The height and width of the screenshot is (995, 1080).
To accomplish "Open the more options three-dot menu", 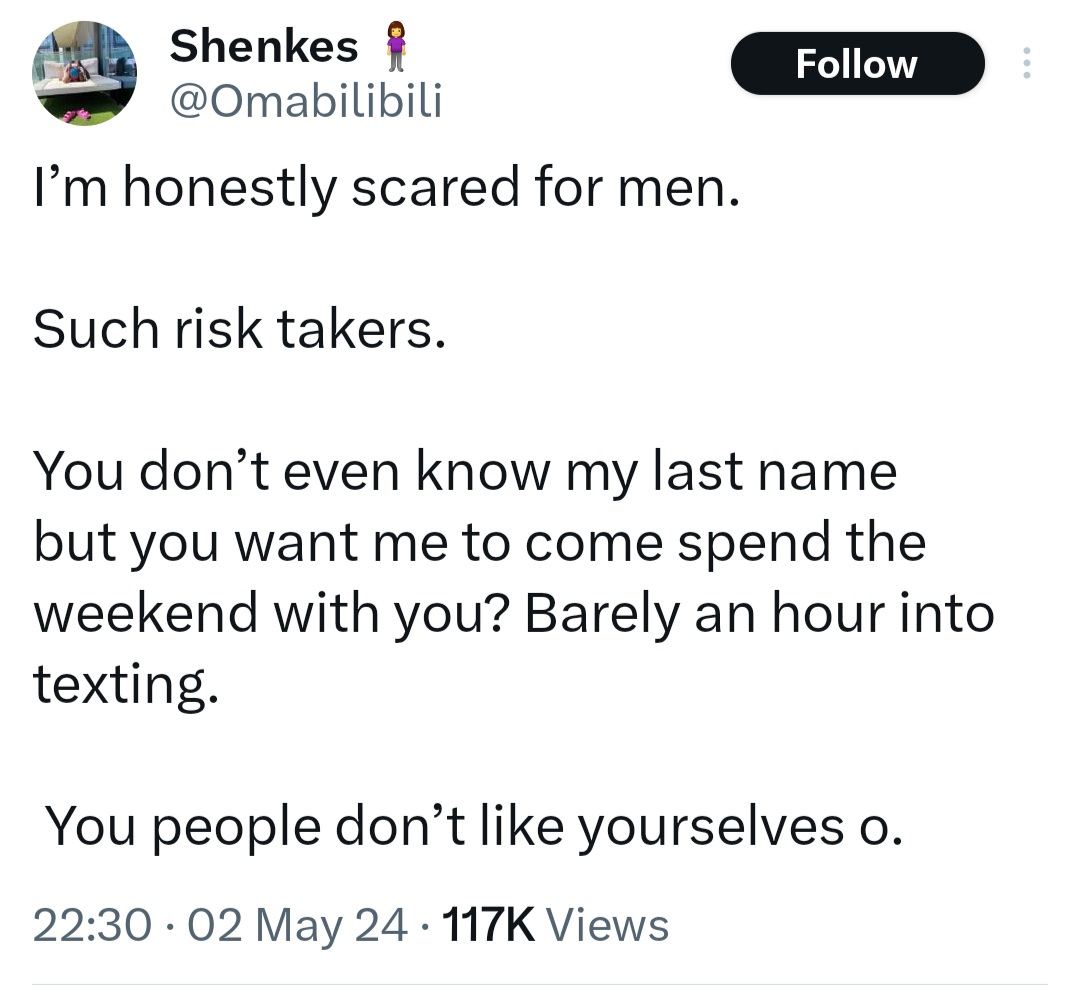I will [x=1024, y=64].
